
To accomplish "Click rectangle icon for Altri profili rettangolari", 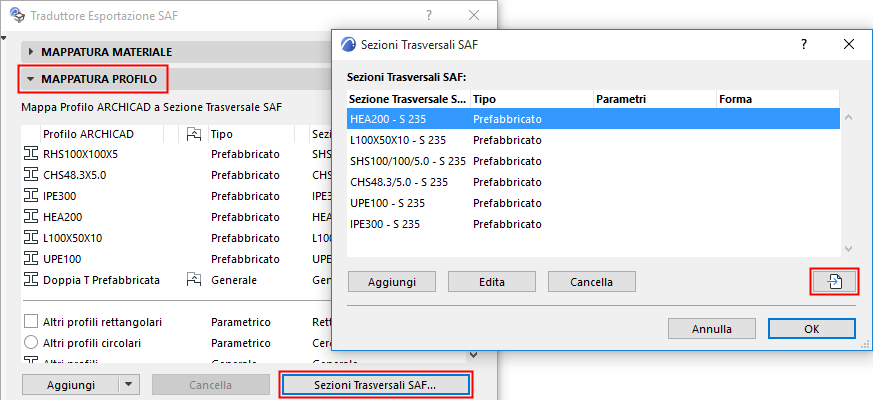I will 31,322.
